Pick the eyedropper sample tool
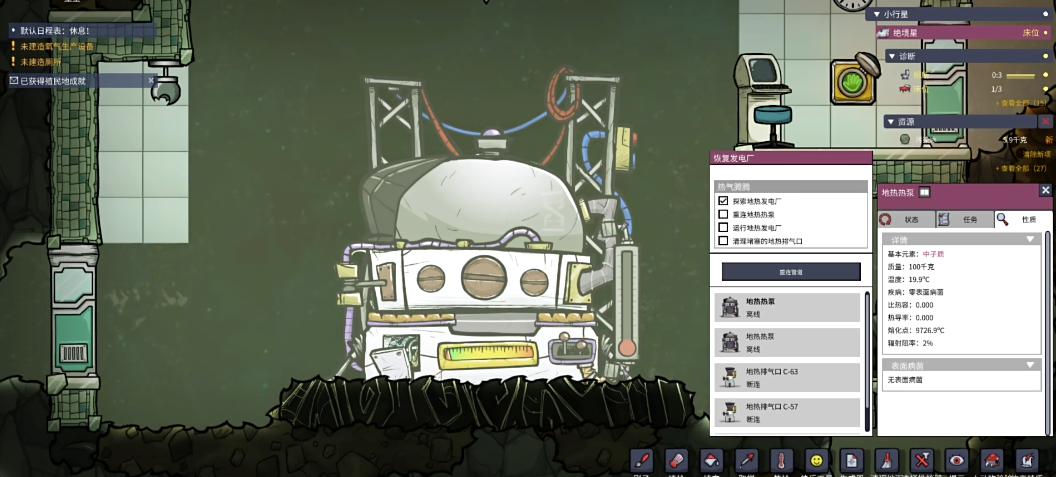The image size is (1056, 477). (746, 461)
